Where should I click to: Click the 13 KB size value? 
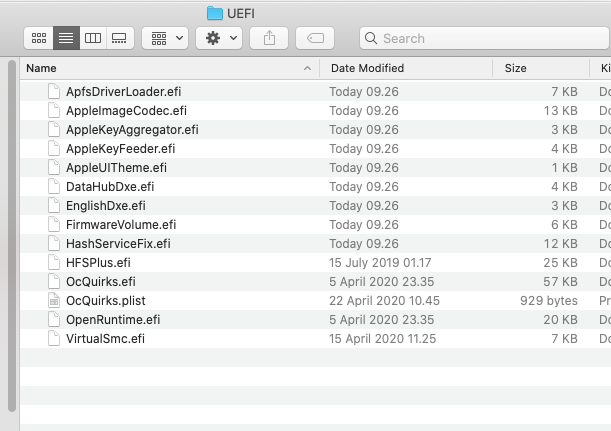tap(560, 111)
